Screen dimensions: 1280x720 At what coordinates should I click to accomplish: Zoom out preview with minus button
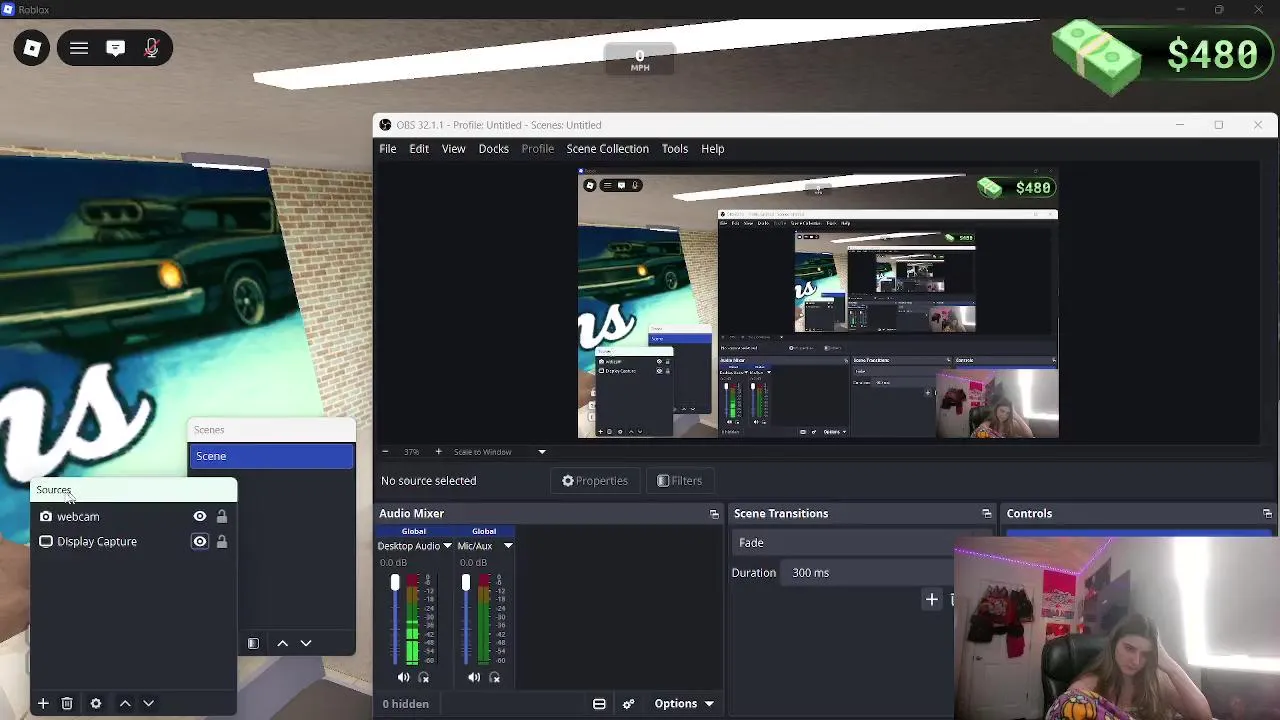coord(385,451)
